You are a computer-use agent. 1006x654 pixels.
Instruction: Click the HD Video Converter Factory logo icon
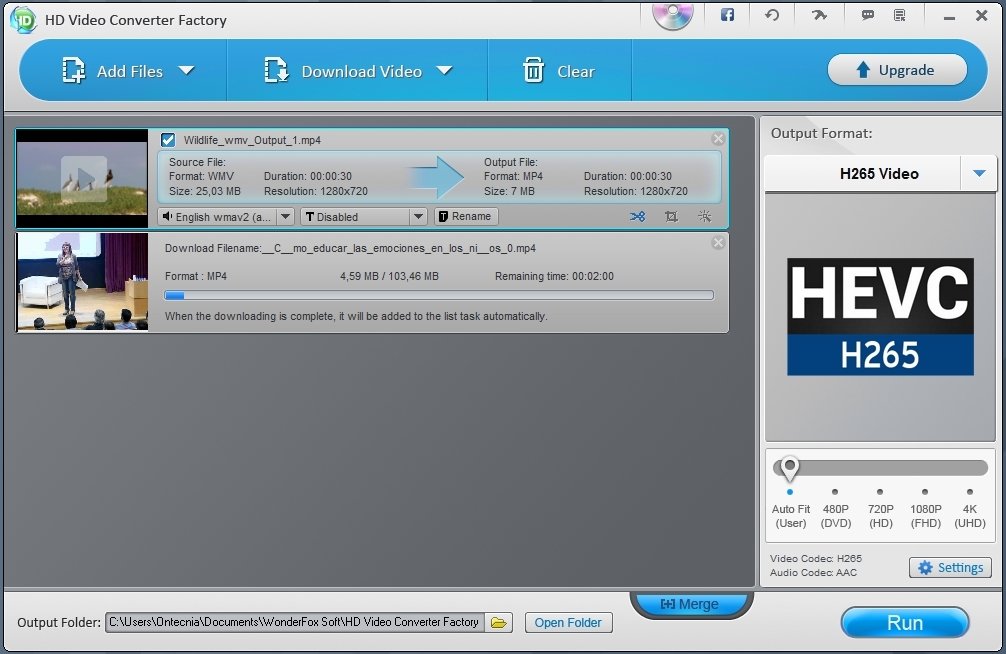23,20
